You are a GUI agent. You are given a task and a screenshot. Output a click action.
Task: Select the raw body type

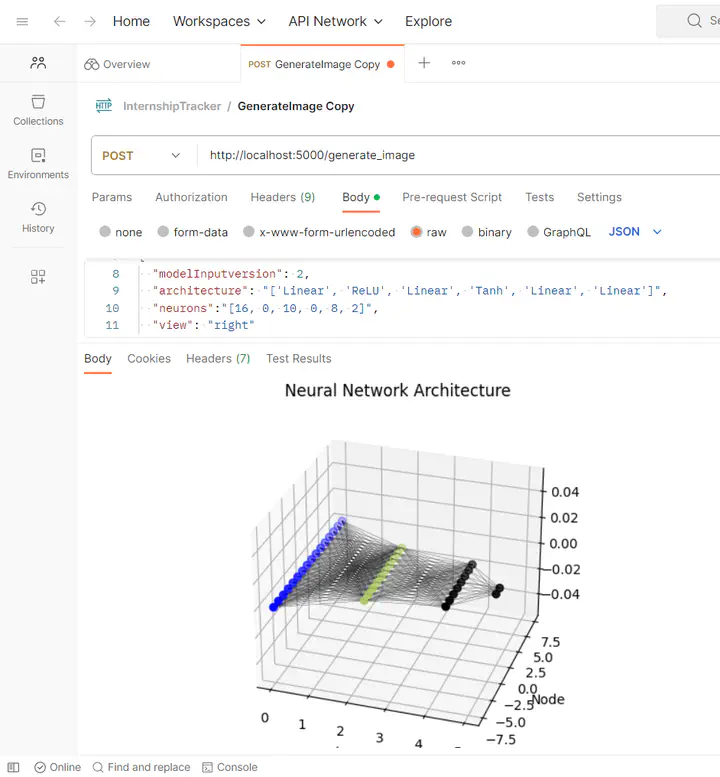coord(417,232)
